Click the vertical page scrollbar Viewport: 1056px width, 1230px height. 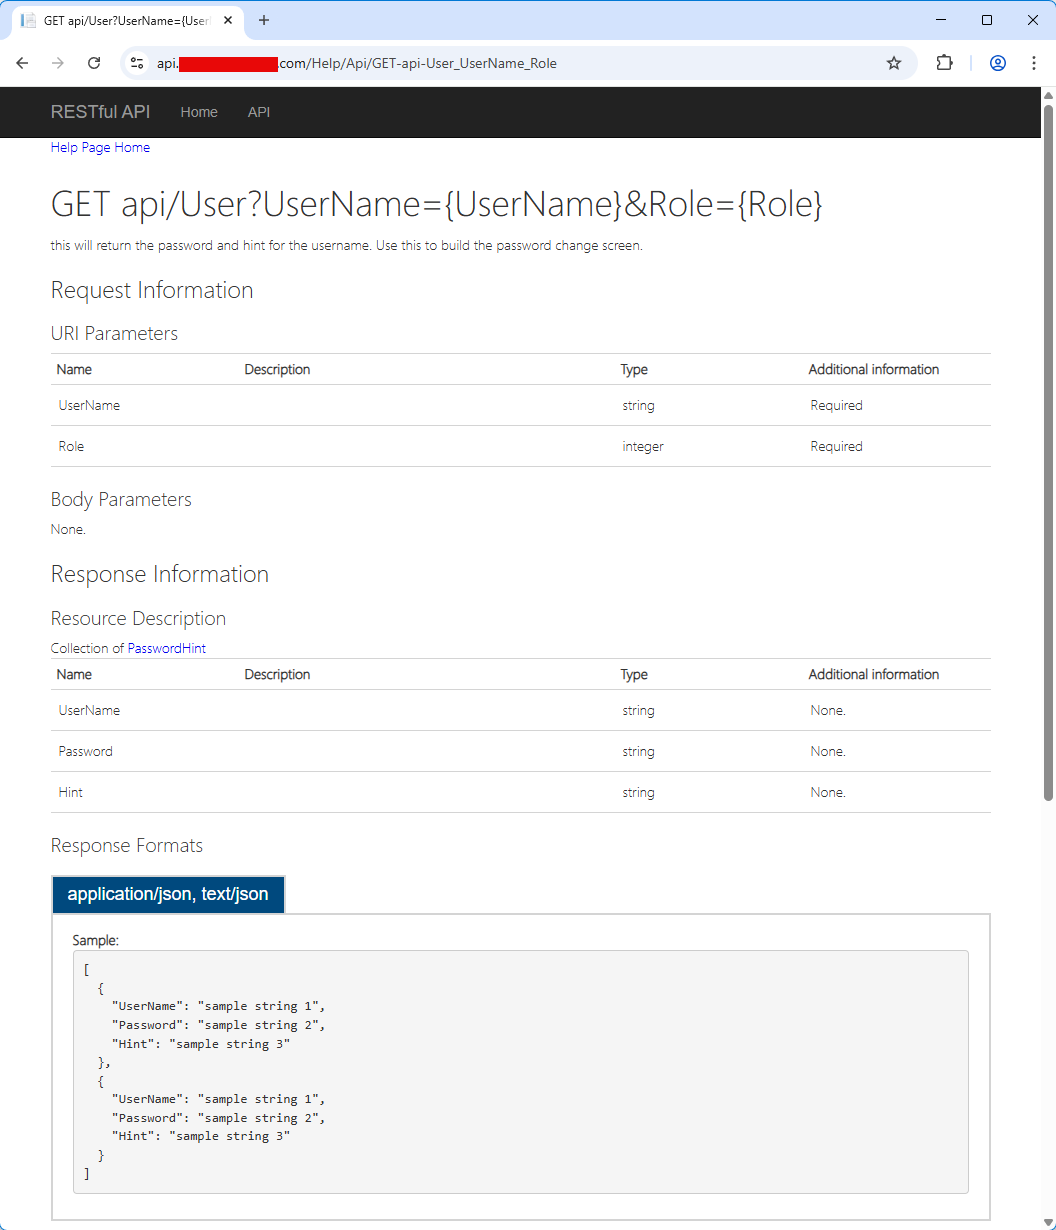(1048, 450)
